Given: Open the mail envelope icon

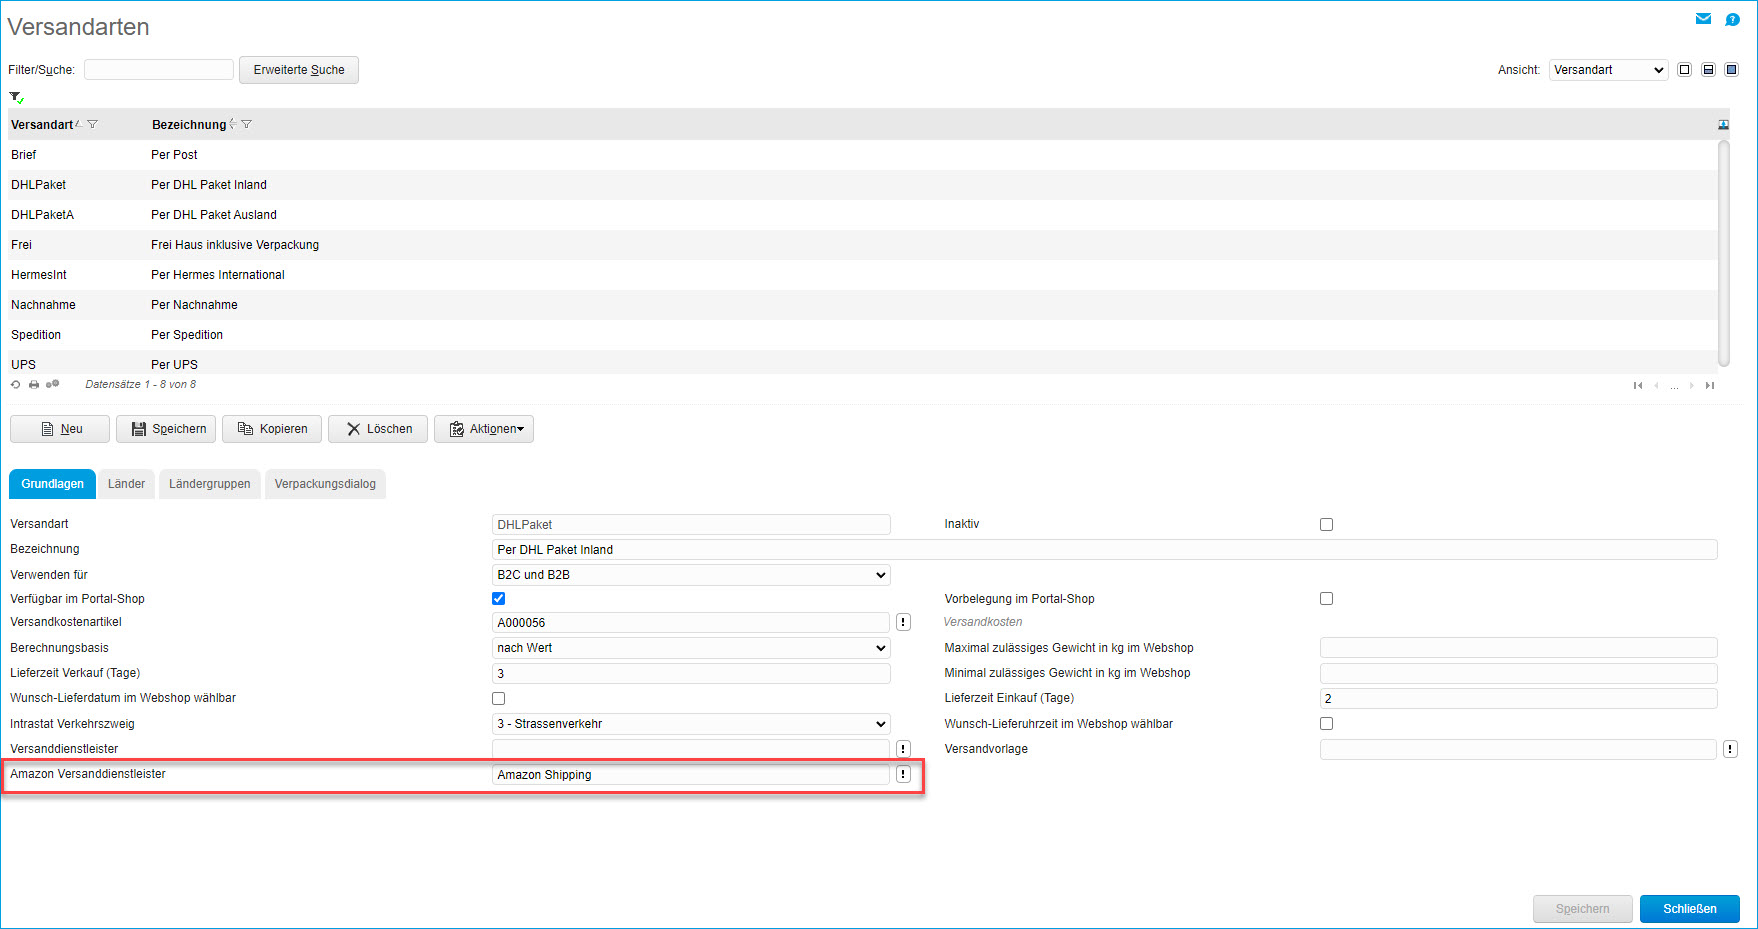Looking at the screenshot, I should click(1703, 19).
